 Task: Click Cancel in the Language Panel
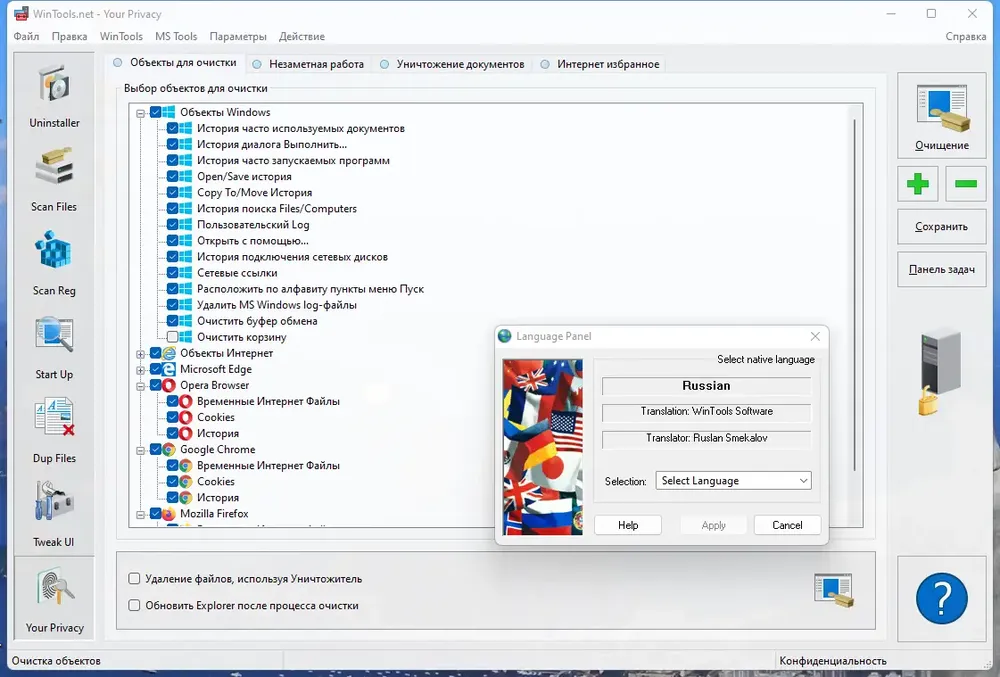pyautogui.click(x=787, y=525)
